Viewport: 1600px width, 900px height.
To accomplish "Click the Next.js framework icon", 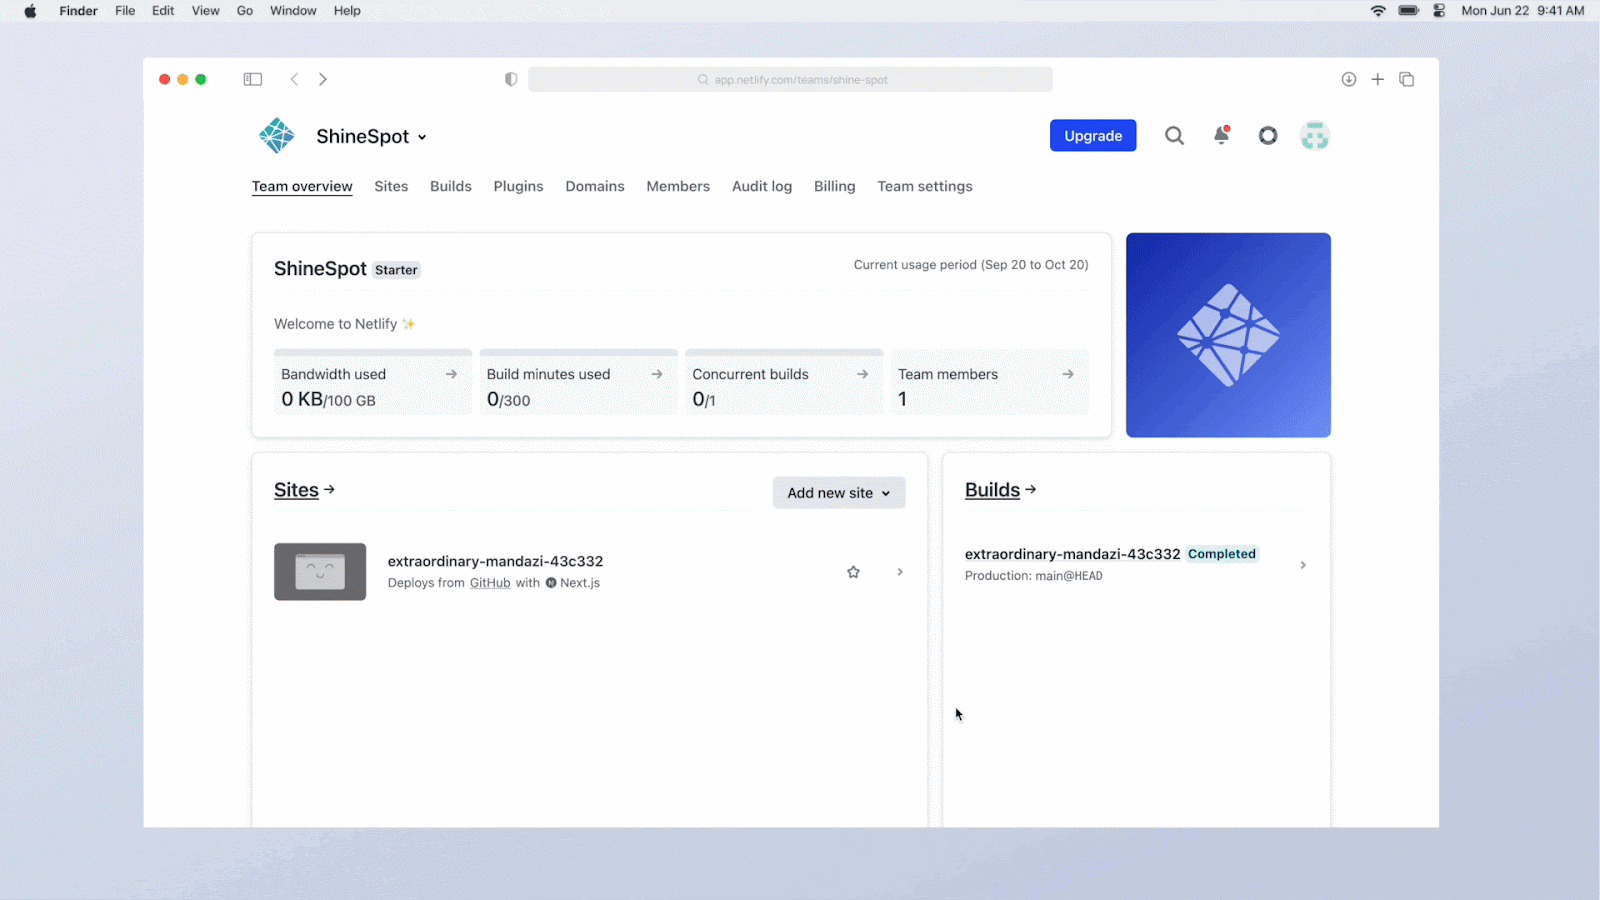I will coord(551,583).
